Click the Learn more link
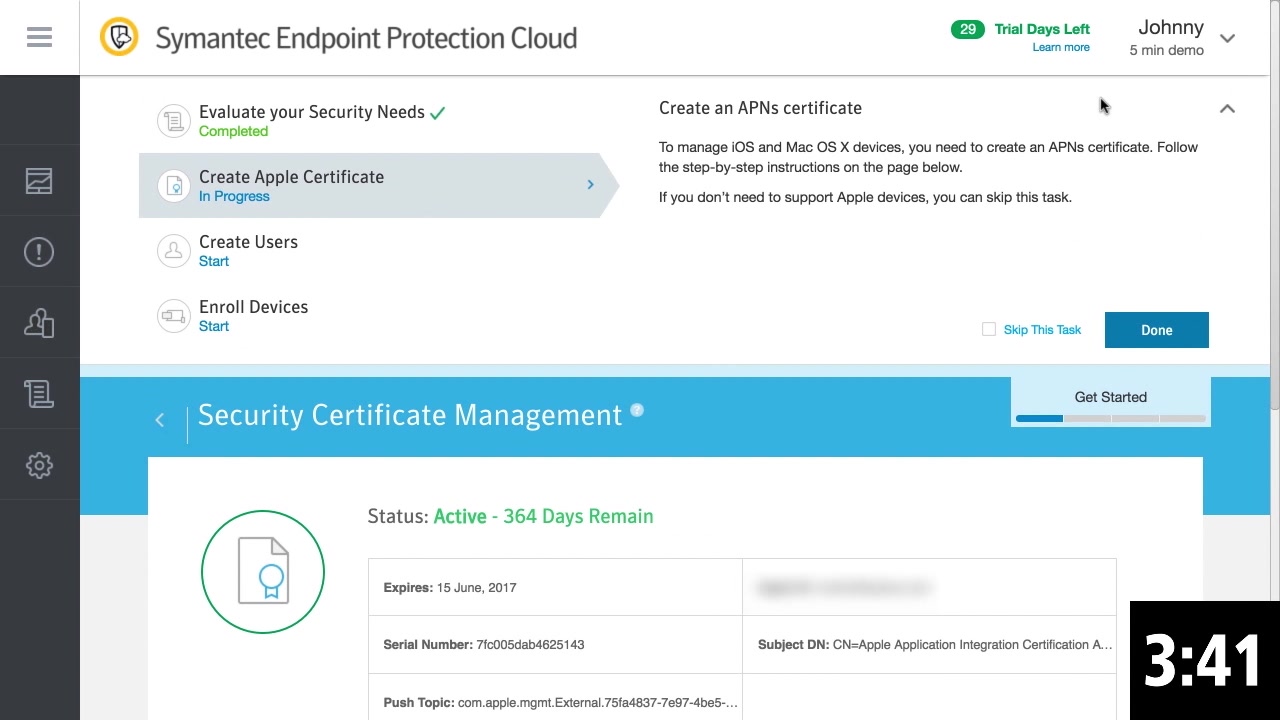The image size is (1280, 720). [1061, 47]
